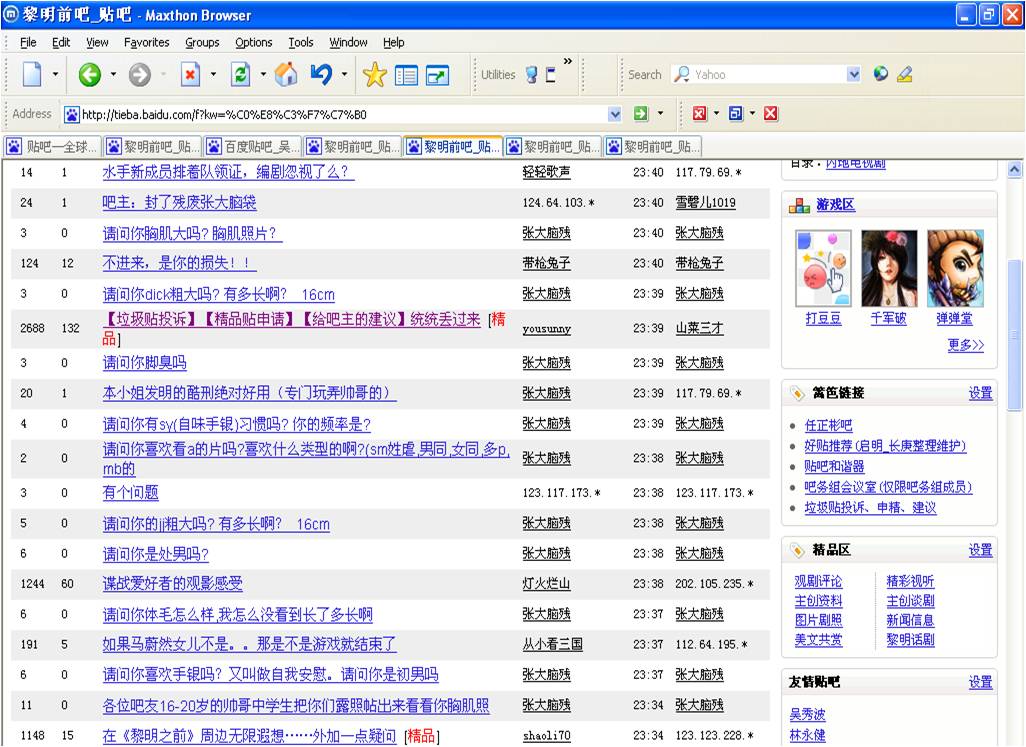Open the Tools menu
1026x747 pixels.
(x=300, y=42)
